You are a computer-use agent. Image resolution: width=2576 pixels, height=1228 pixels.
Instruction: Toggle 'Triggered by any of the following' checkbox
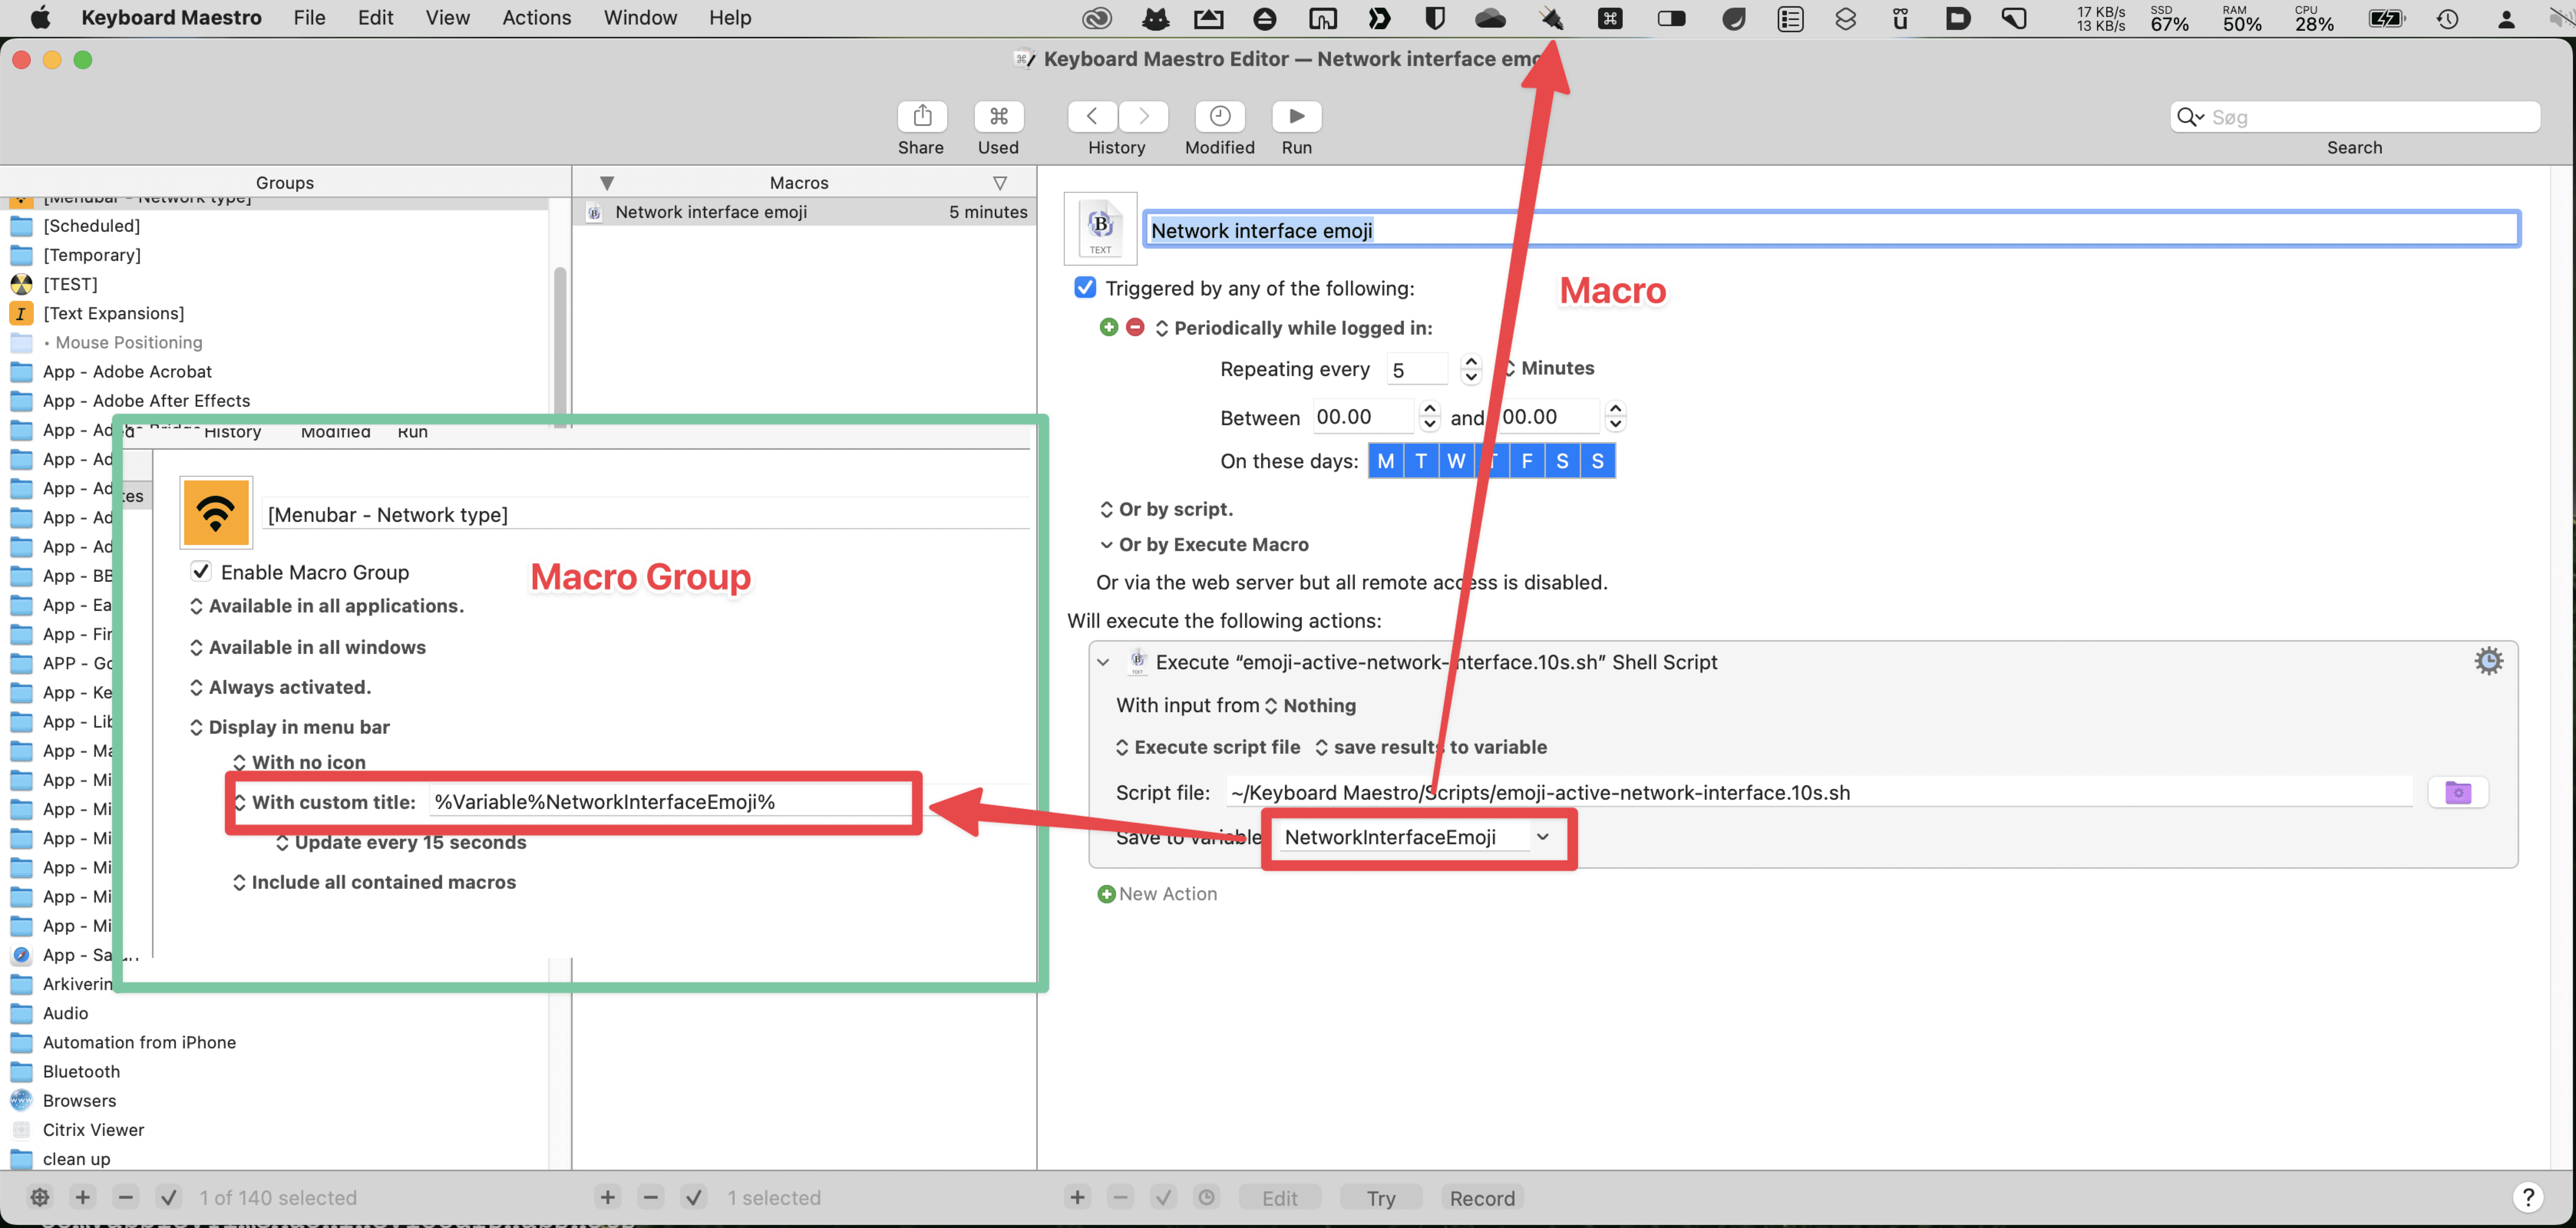tap(1085, 288)
